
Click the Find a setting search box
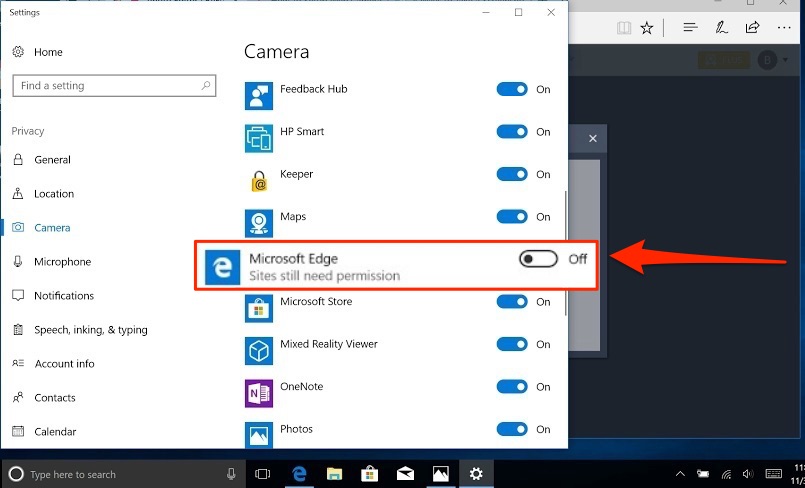pyautogui.click(x=114, y=86)
